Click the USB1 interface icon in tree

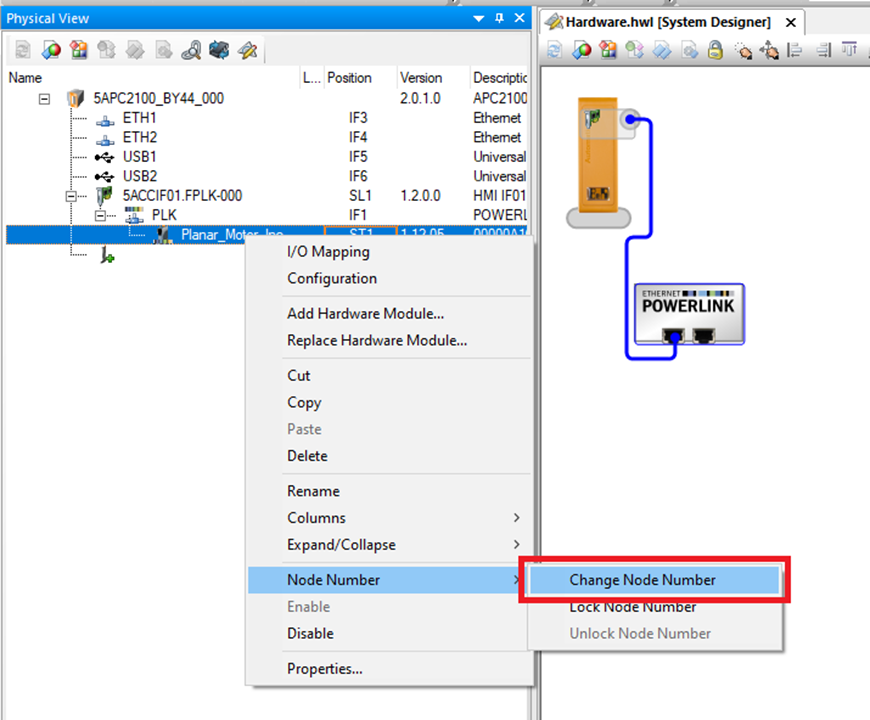click(104, 157)
